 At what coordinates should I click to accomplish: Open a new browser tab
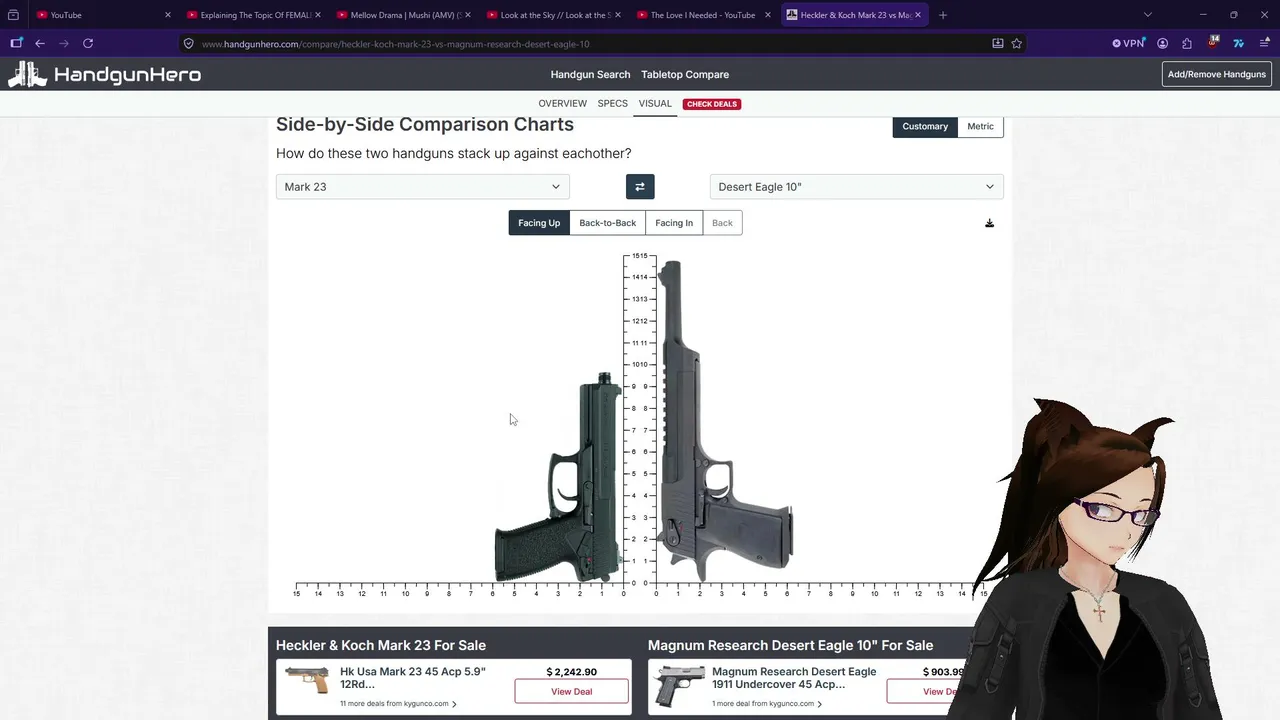943,15
